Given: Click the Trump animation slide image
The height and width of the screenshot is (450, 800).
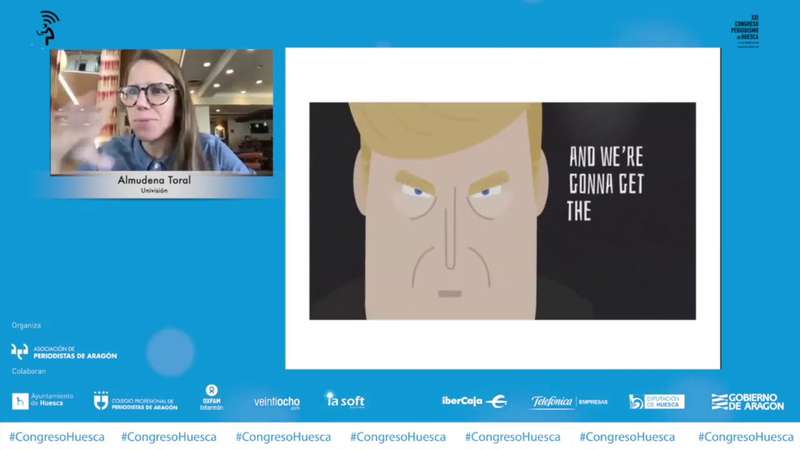Looking at the screenshot, I should (503, 211).
